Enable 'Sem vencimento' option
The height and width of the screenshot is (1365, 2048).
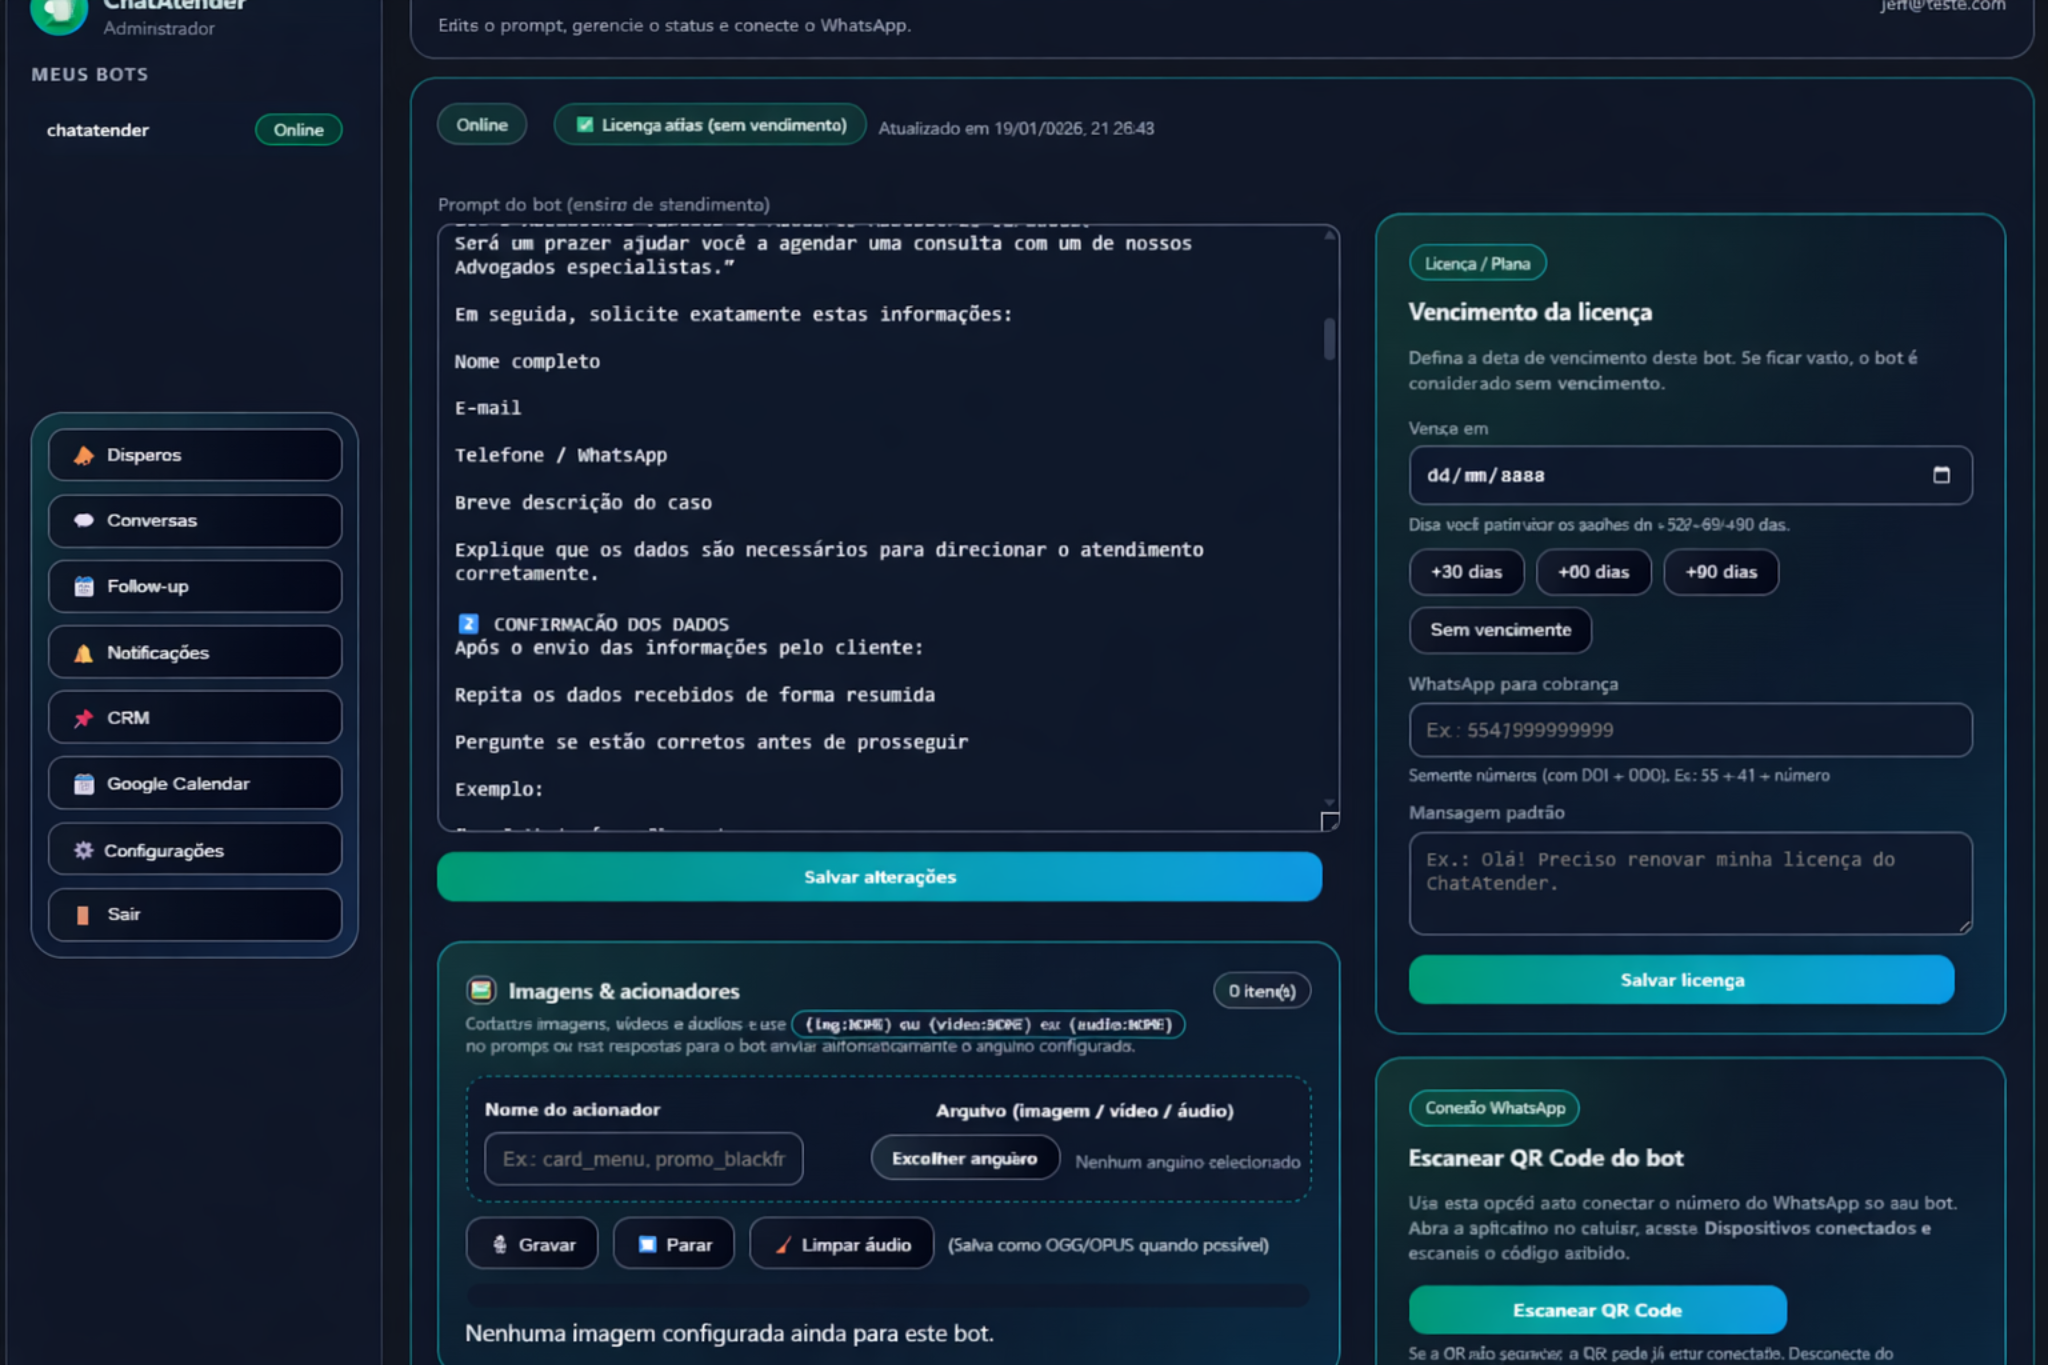pos(1499,630)
